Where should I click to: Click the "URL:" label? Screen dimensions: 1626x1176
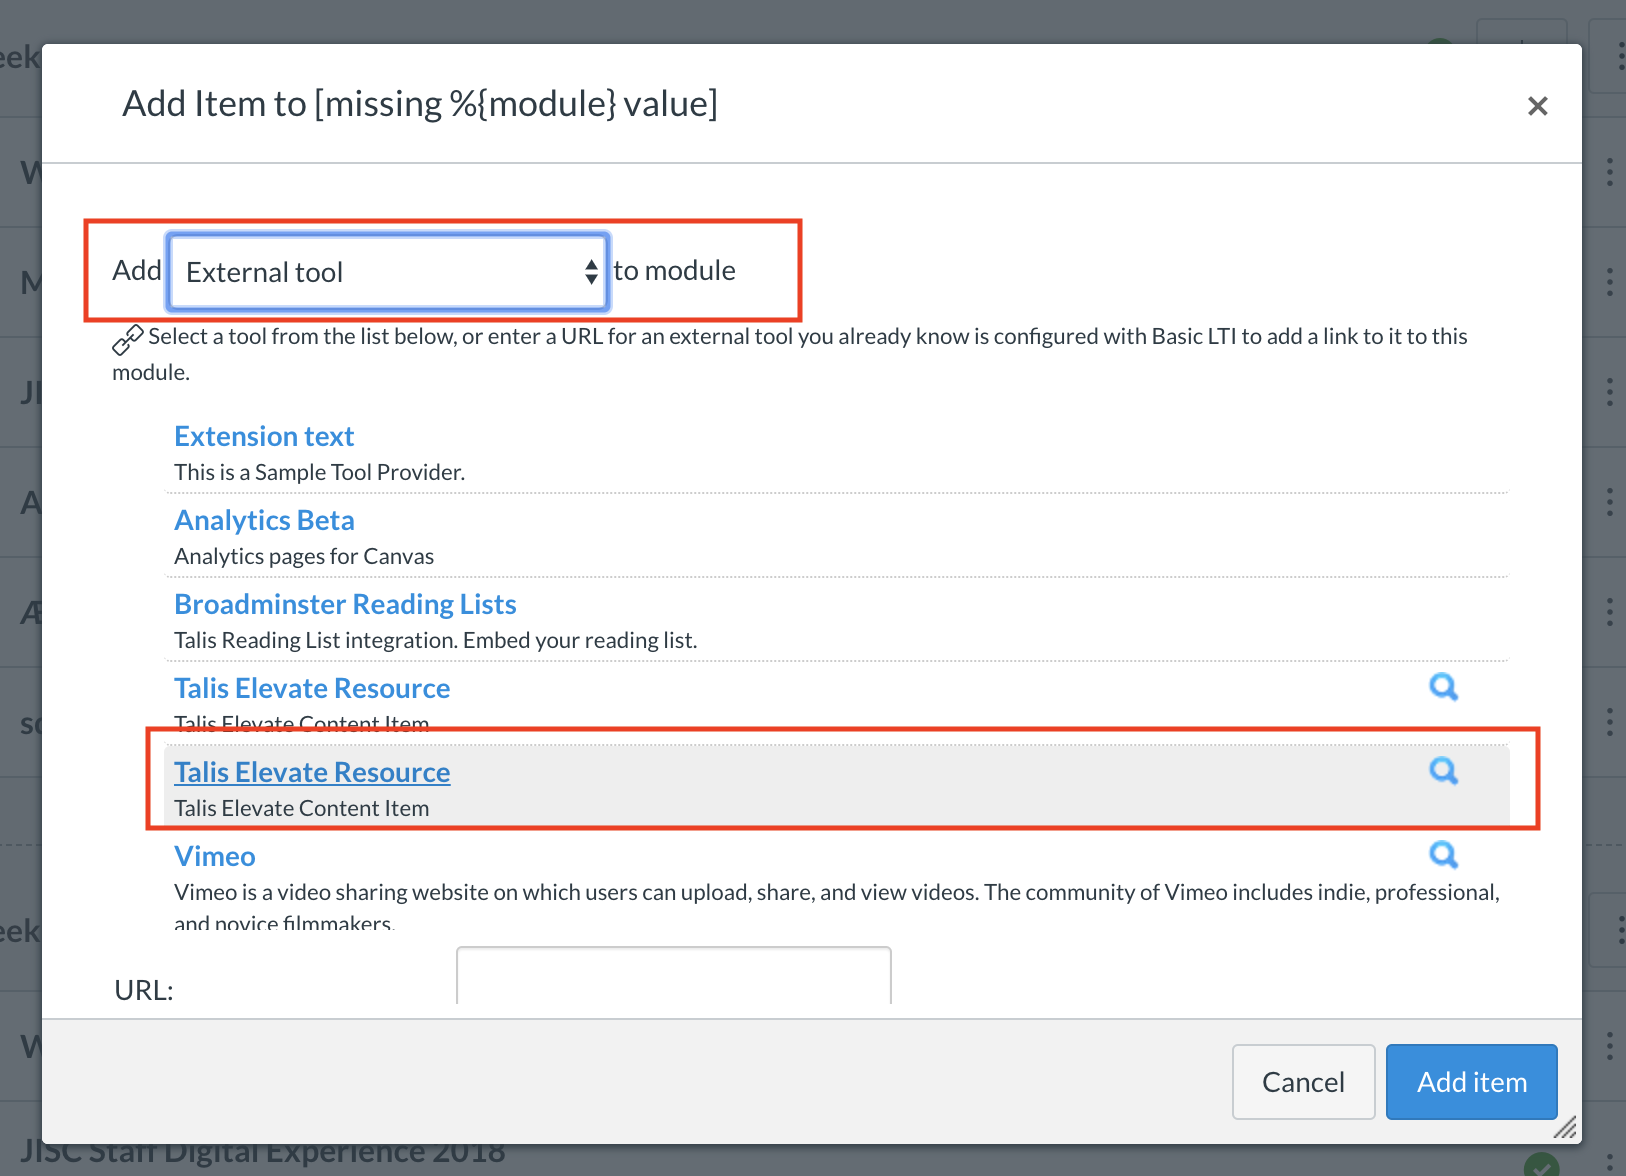click(144, 990)
